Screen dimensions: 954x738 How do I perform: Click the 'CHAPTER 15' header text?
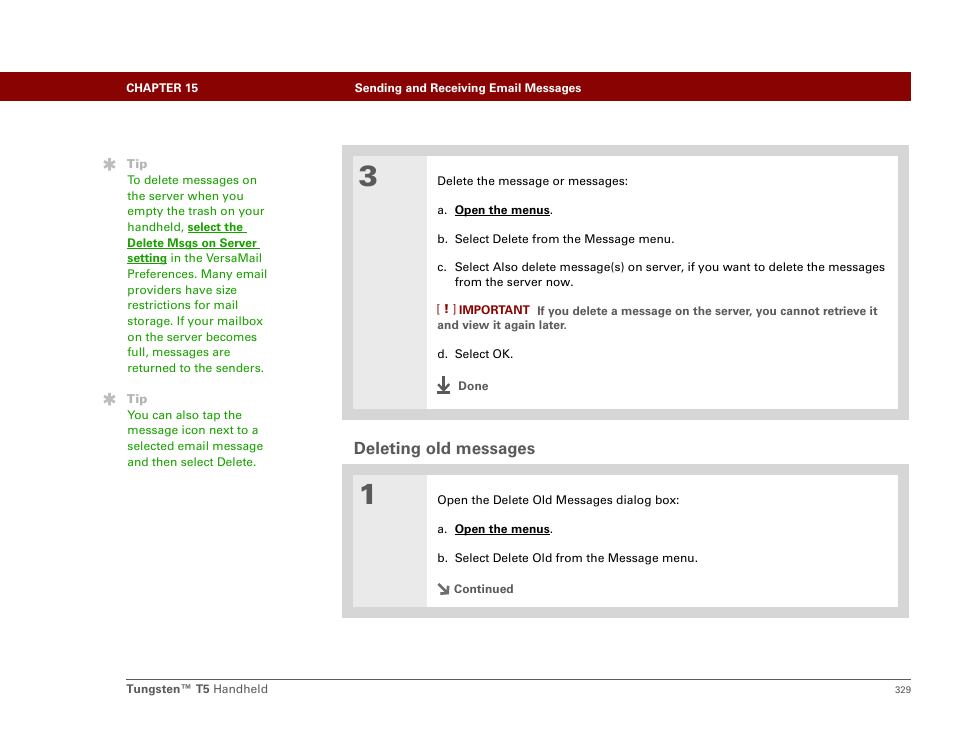[162, 88]
